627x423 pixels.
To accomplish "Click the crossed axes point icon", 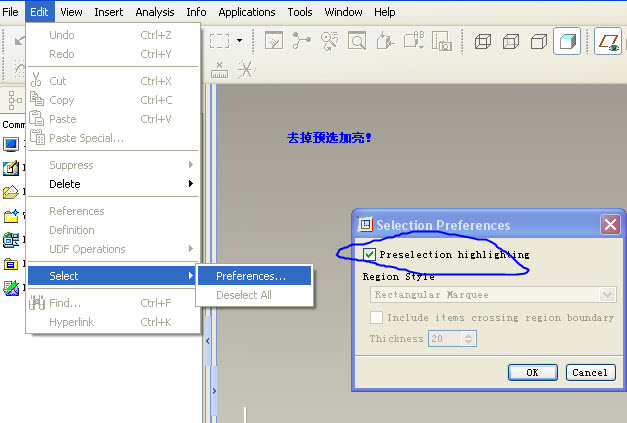I will [x=246, y=70].
